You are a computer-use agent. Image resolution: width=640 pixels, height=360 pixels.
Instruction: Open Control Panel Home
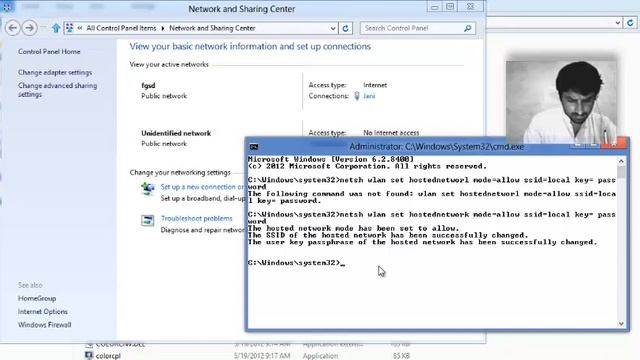pyautogui.click(x=49, y=51)
